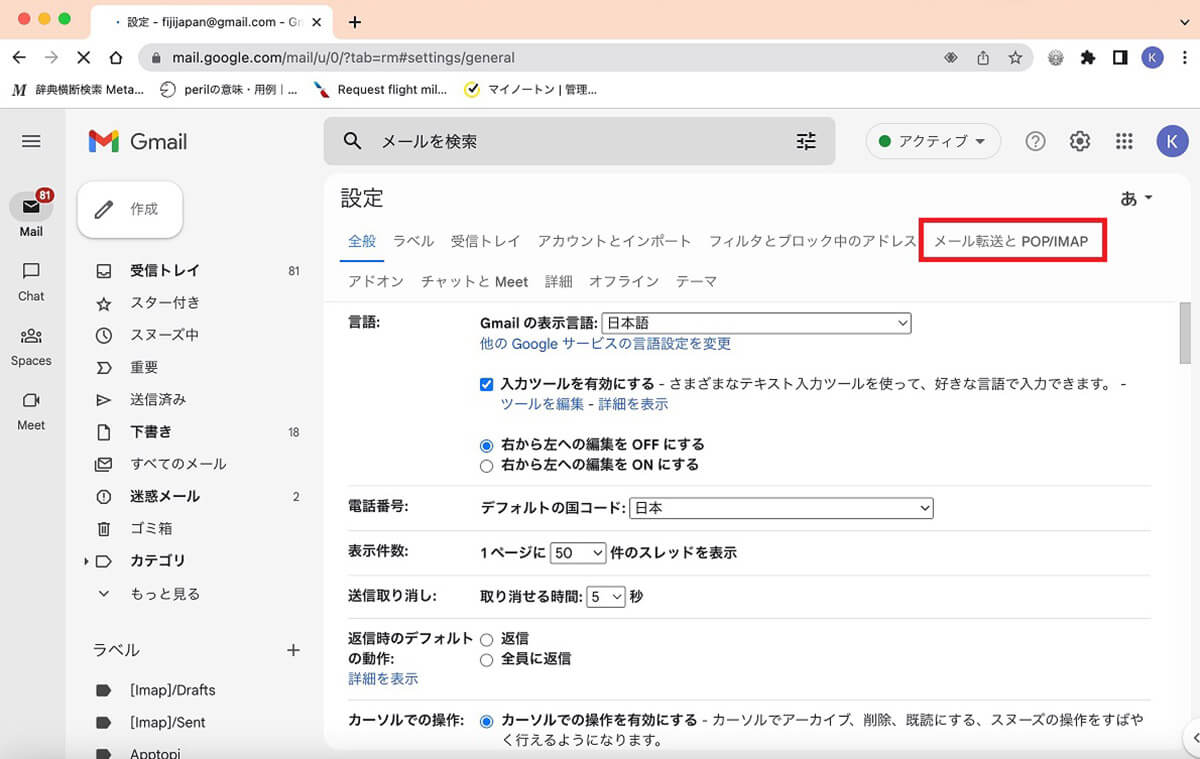Toggle 入力ツールを有効にする checkbox
This screenshot has width=1200, height=759.
(x=487, y=384)
